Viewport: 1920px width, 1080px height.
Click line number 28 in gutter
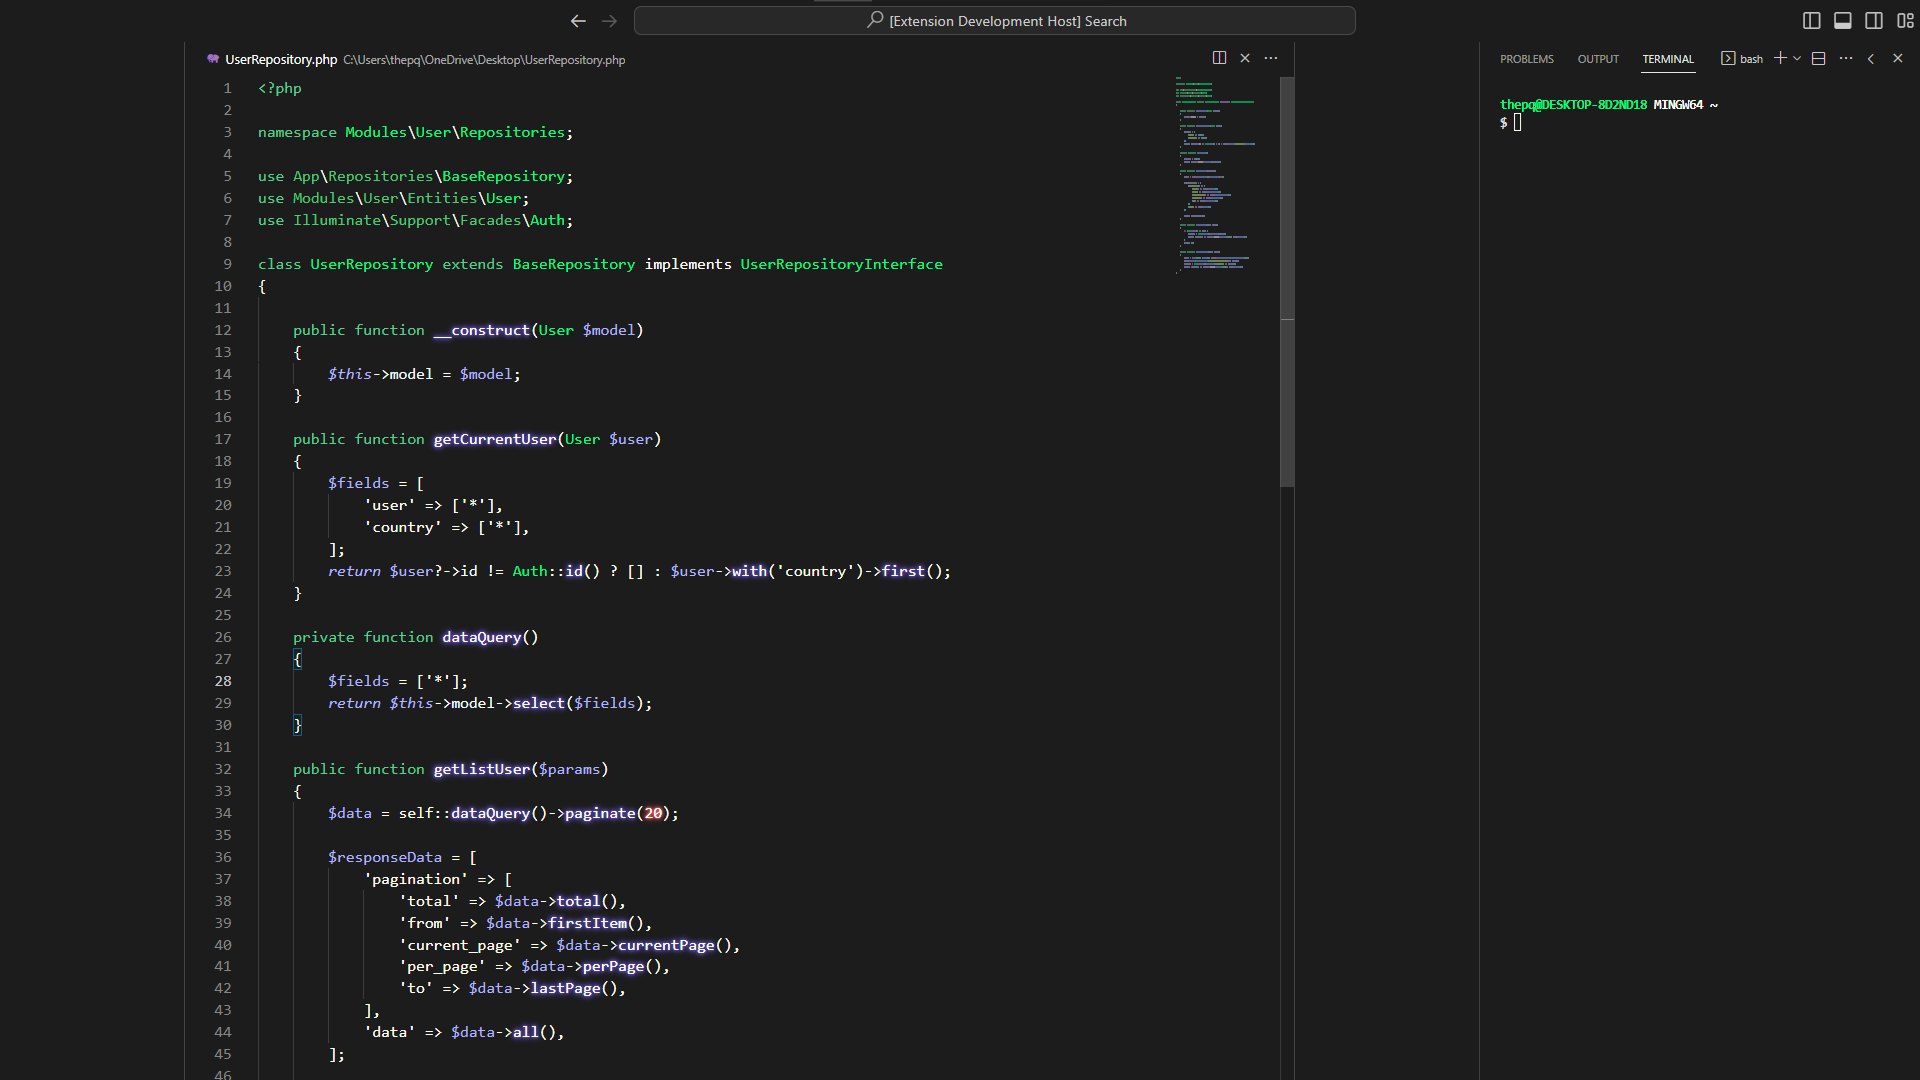pos(223,681)
